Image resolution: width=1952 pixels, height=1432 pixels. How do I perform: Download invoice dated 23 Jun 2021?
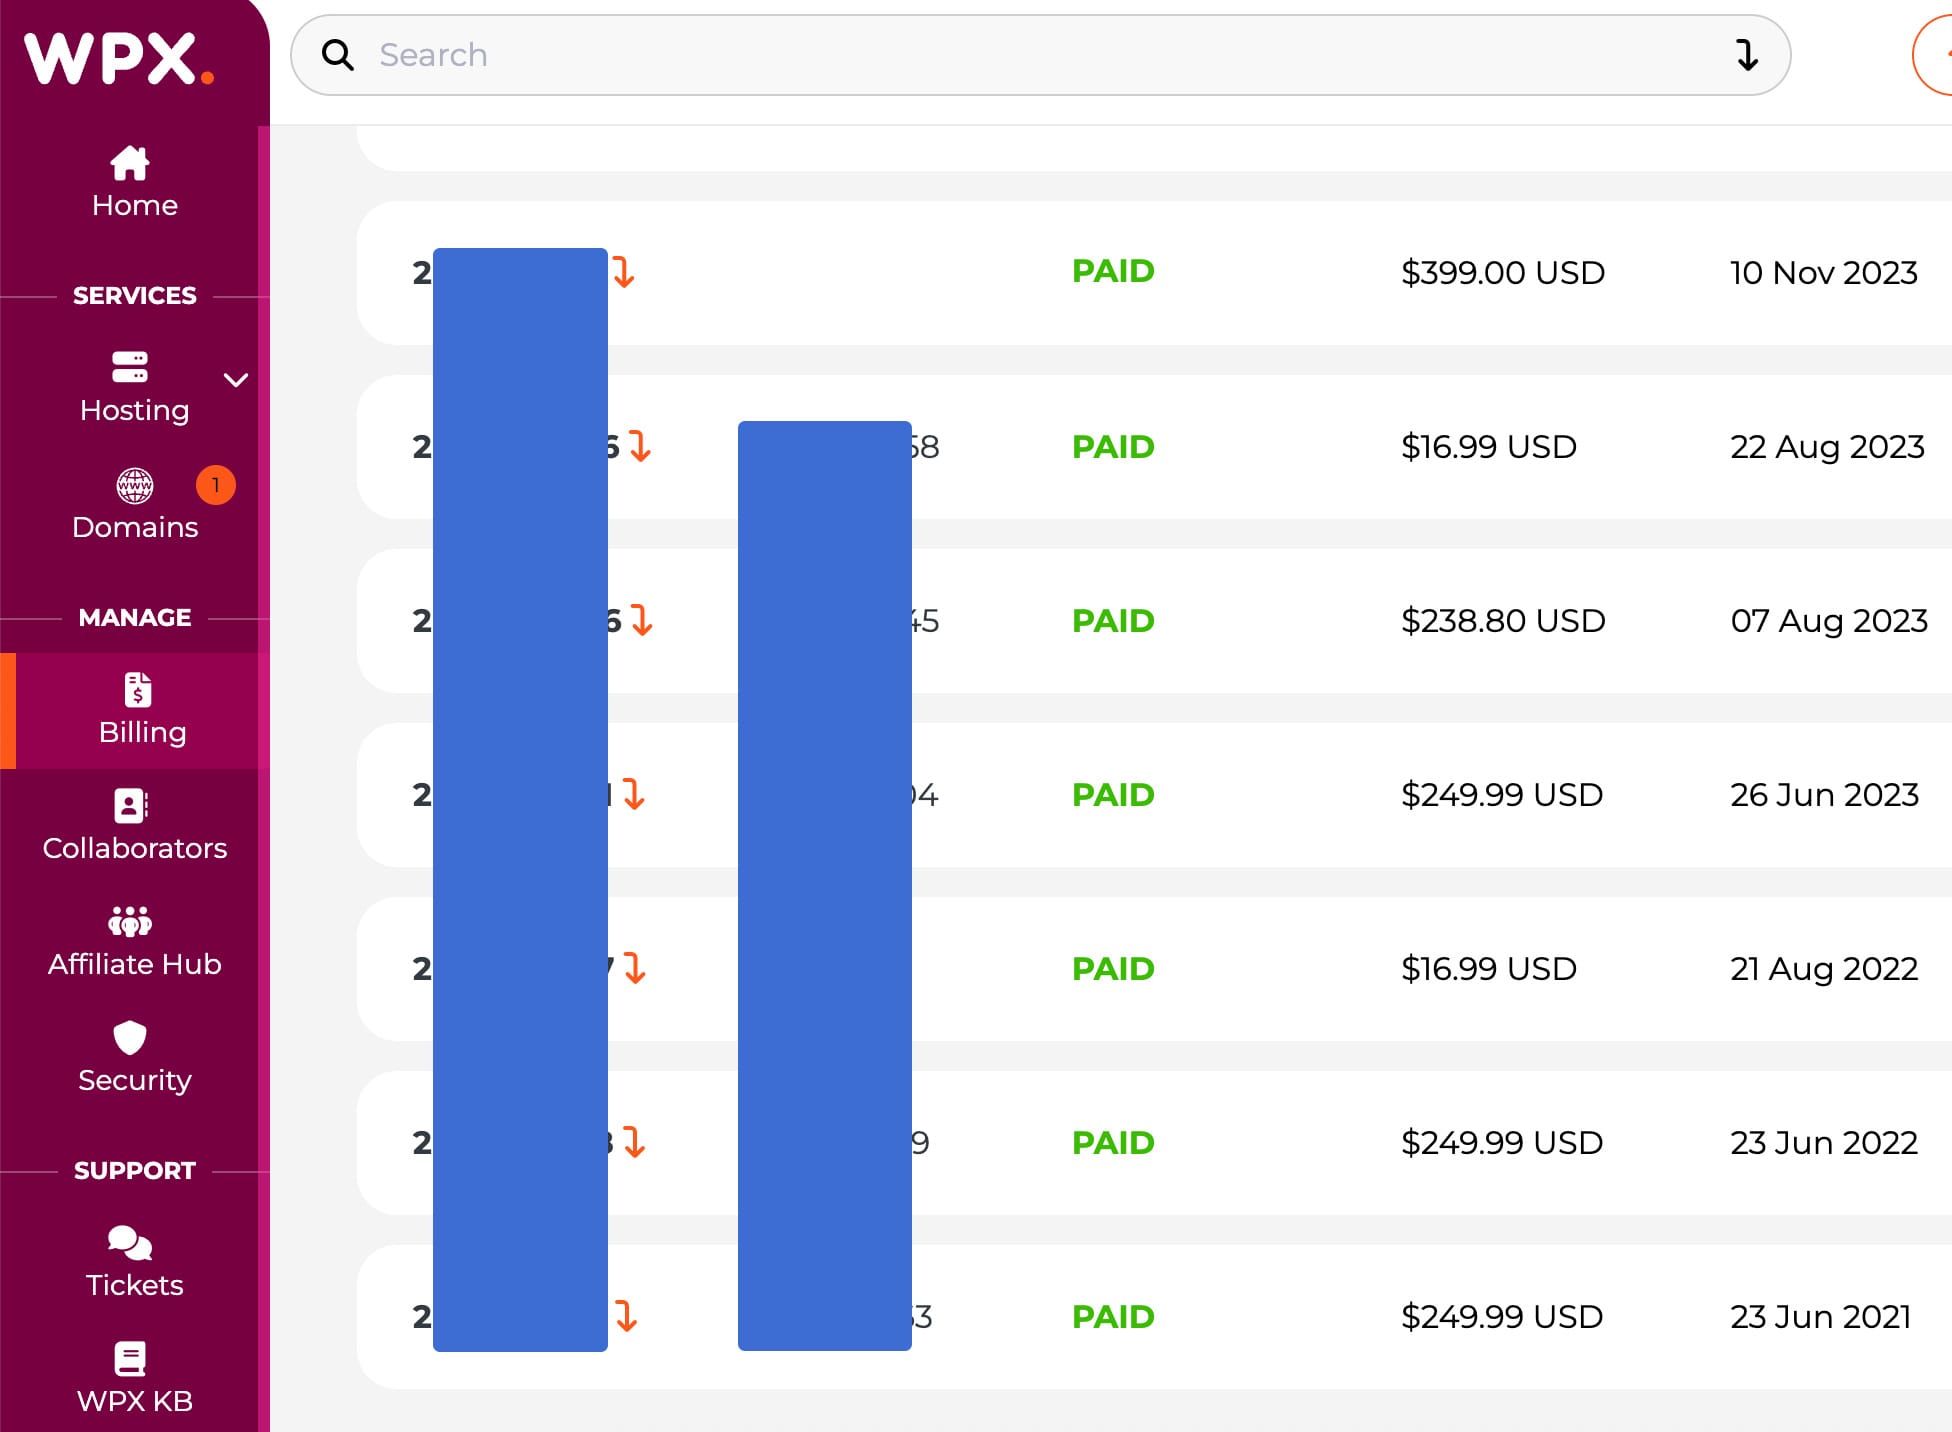[626, 1316]
